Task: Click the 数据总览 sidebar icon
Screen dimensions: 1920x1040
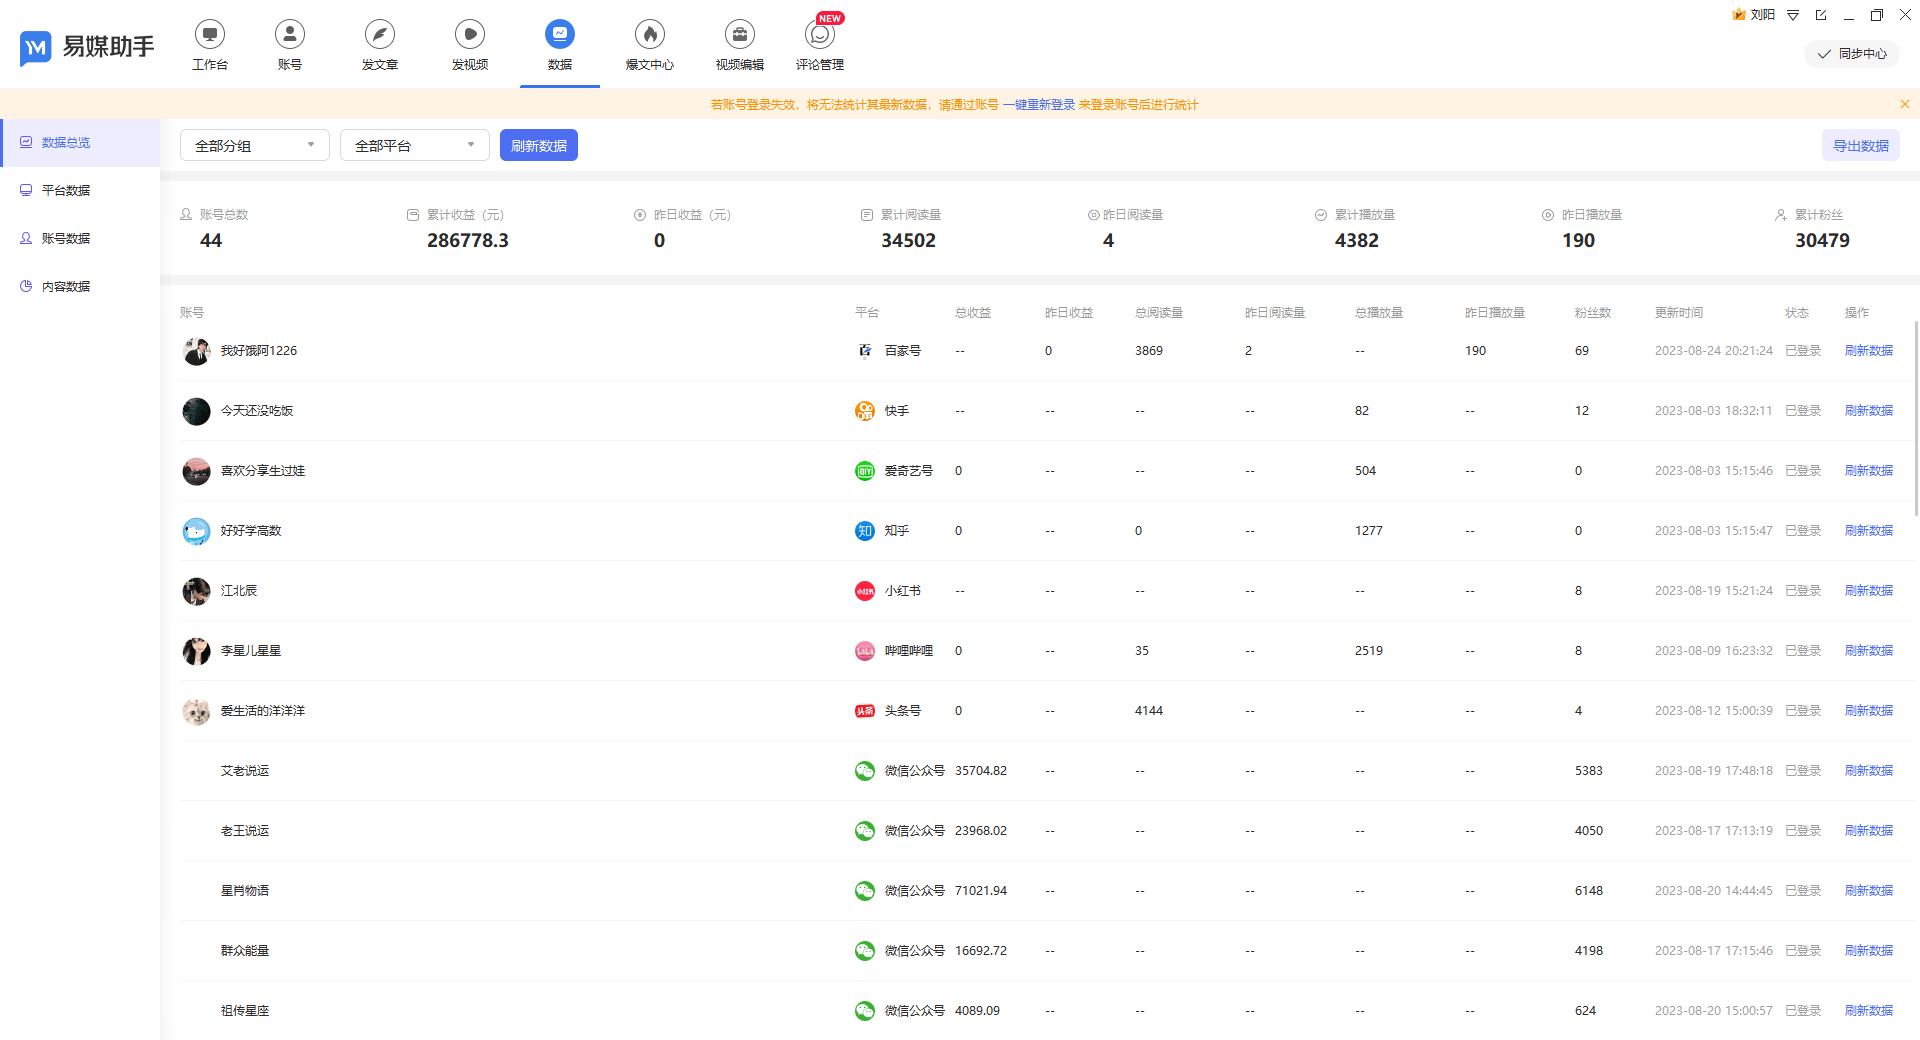Action: 26,142
